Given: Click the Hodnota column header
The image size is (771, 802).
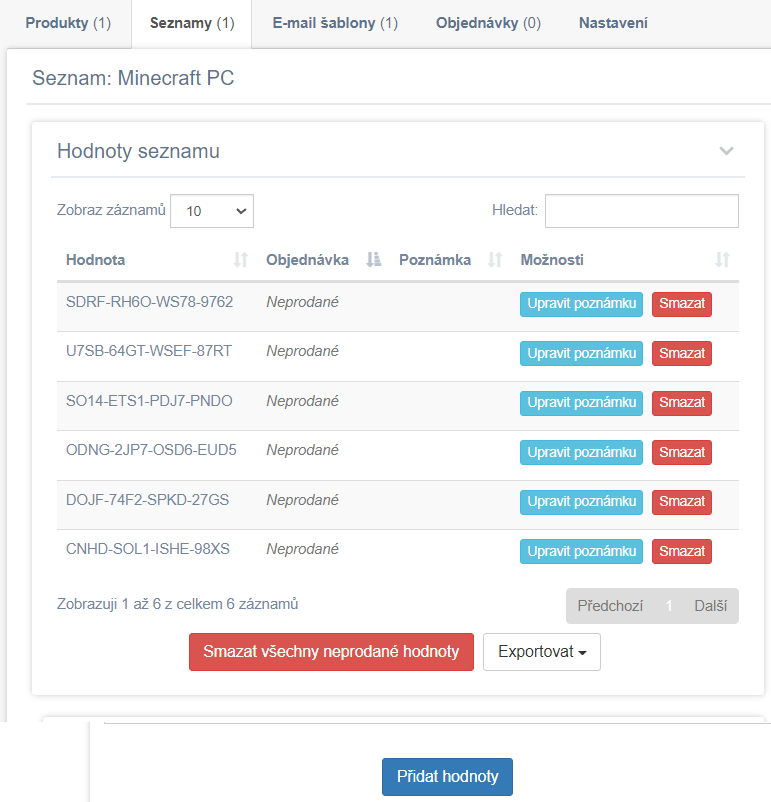Looking at the screenshot, I should point(96,260).
